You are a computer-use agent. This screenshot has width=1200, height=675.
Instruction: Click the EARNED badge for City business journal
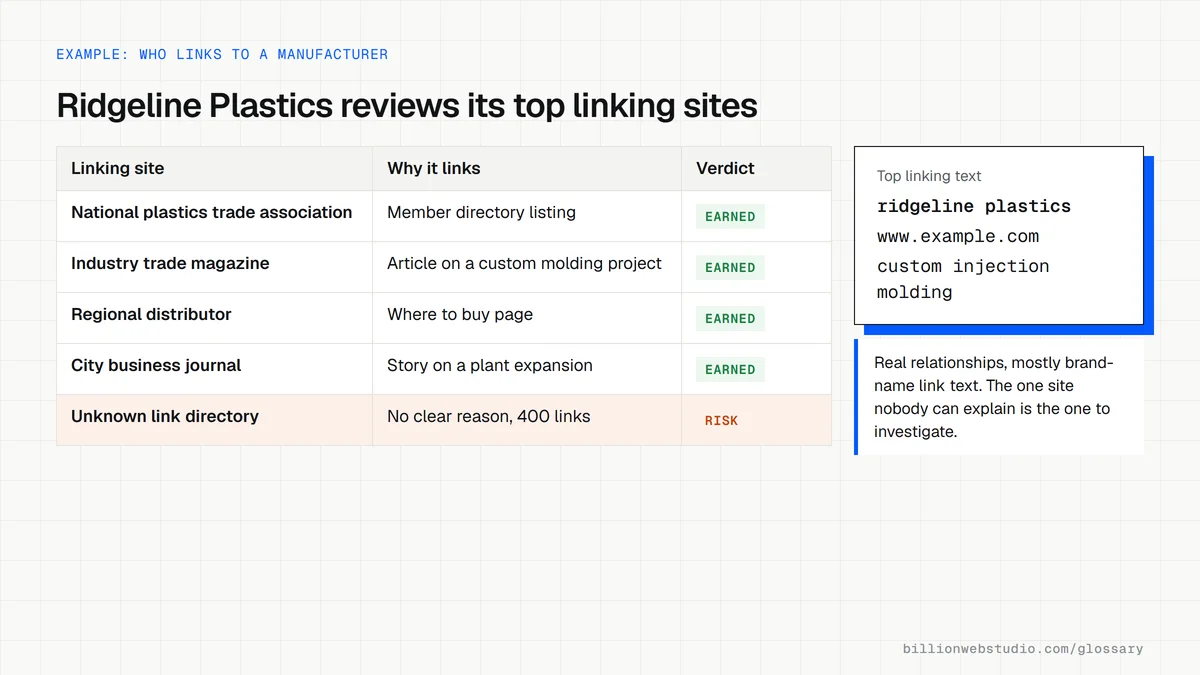coord(730,370)
